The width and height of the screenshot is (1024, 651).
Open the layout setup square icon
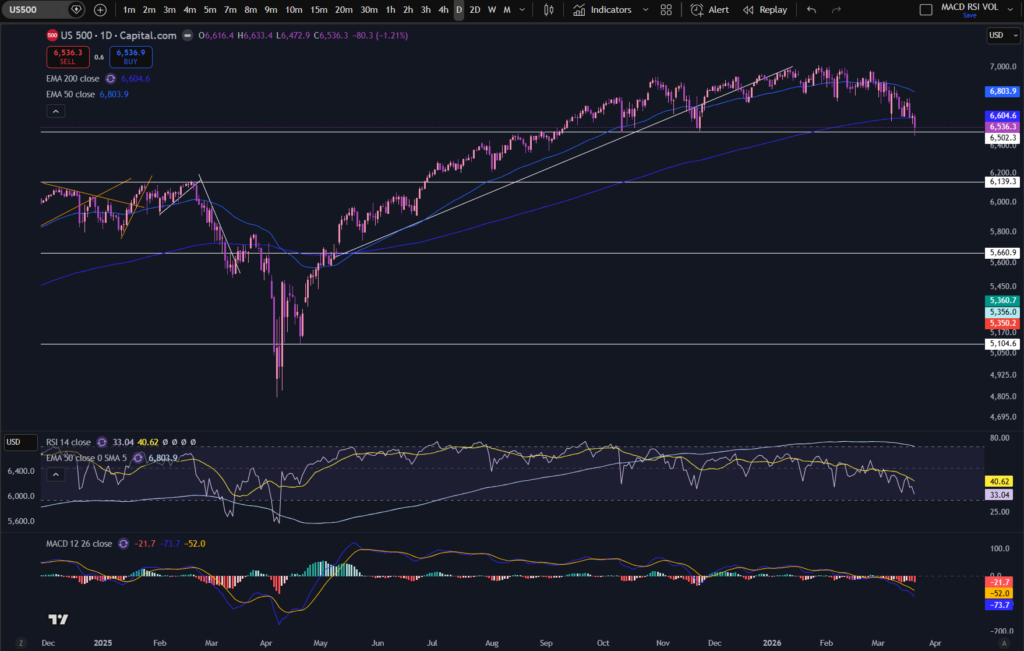[925, 10]
